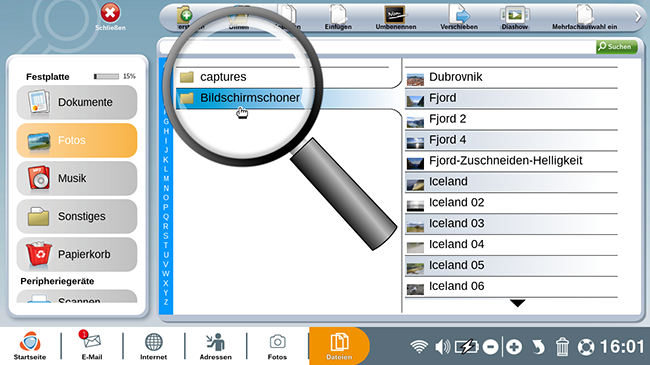The image size is (650, 365).
Task: Click the Suchen search button
Action: [616, 47]
